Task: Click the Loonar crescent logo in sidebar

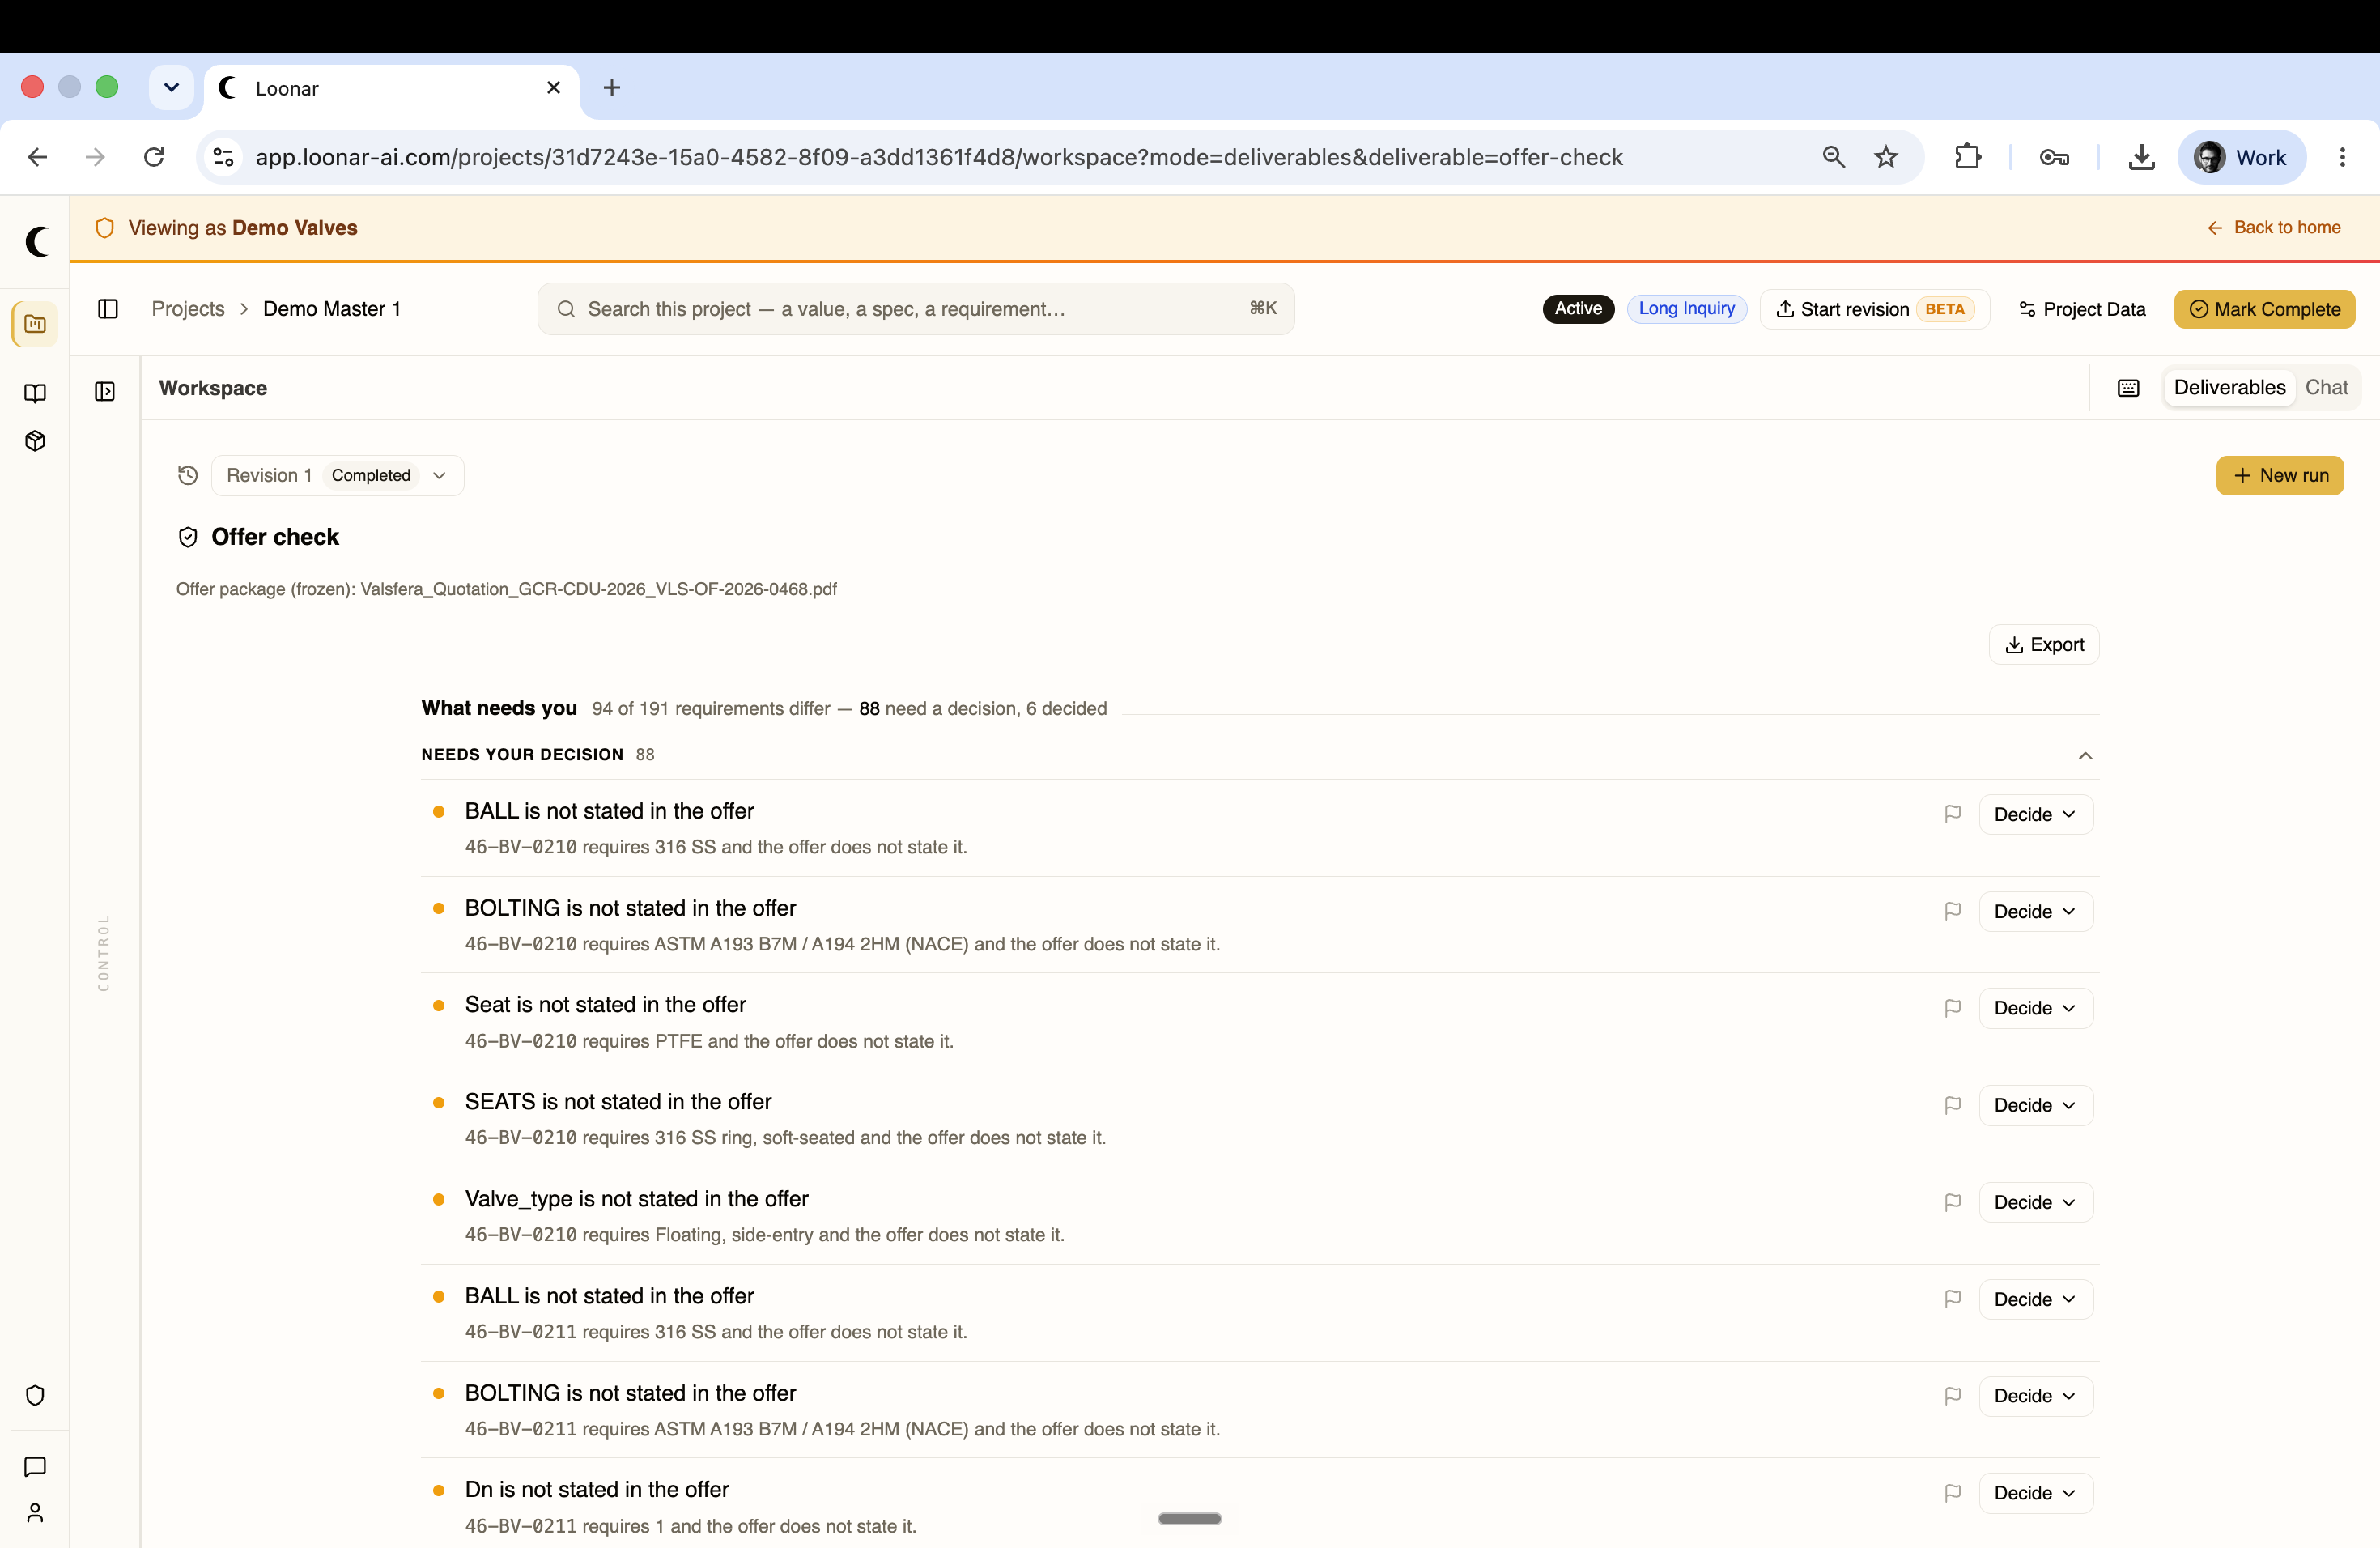Action: tap(36, 241)
